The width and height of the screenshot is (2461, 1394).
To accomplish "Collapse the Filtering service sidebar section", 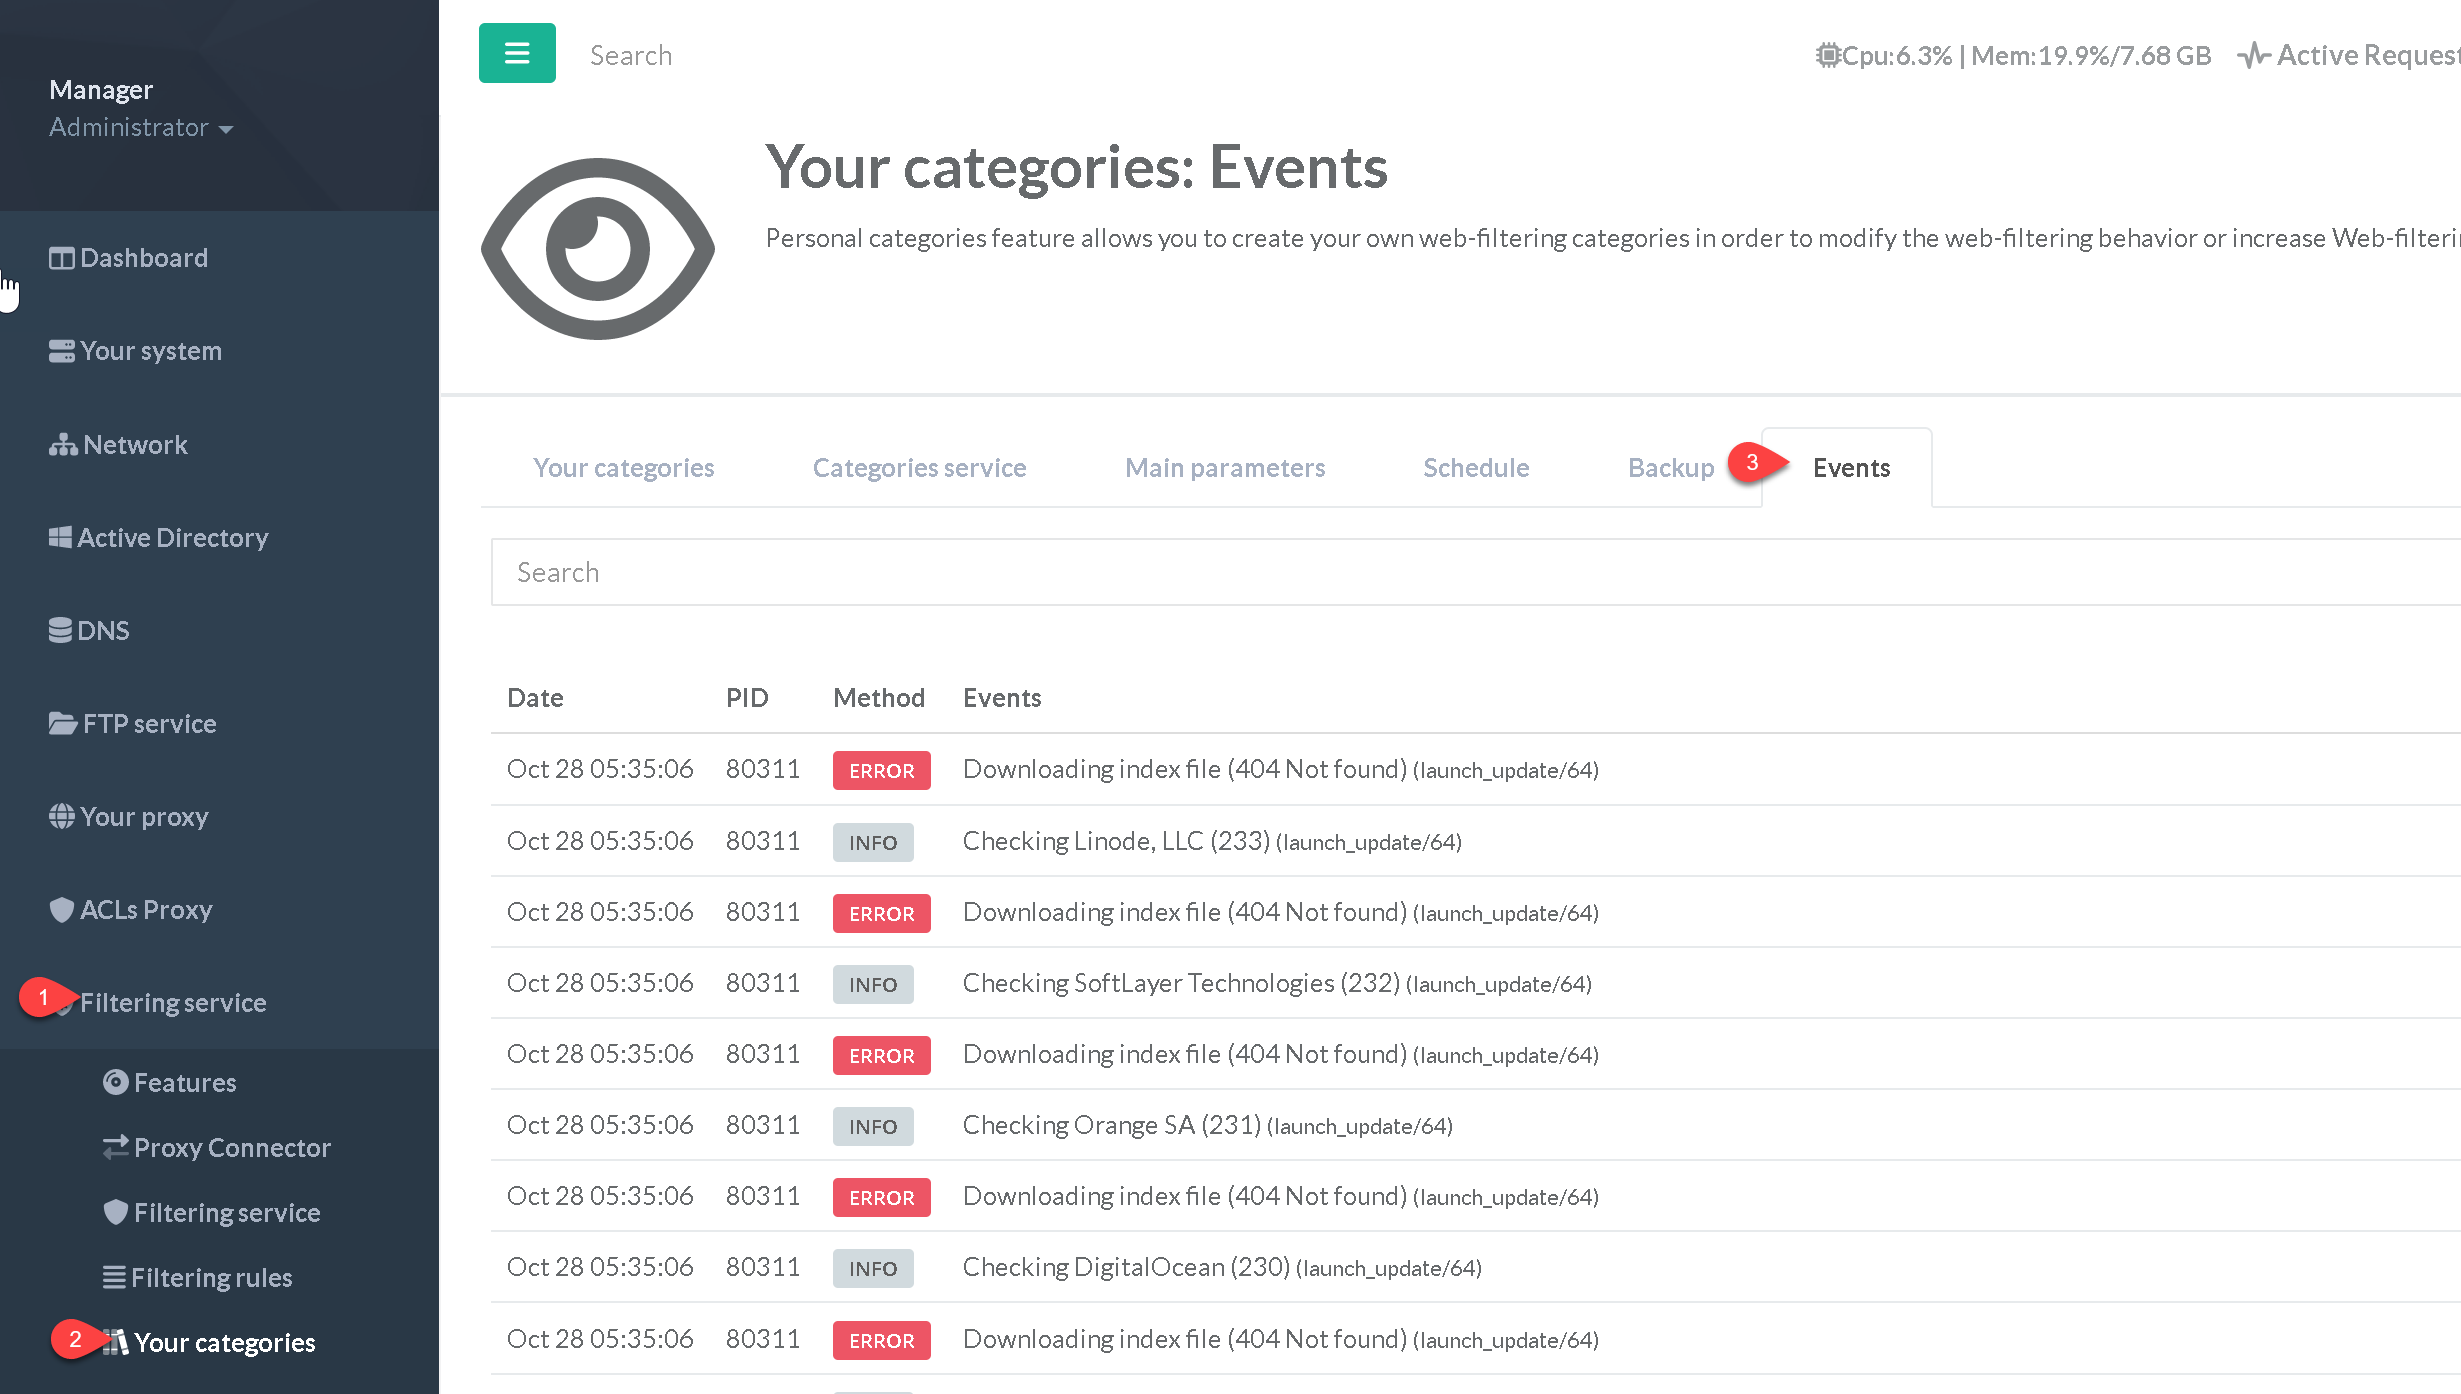I will pos(172,1003).
